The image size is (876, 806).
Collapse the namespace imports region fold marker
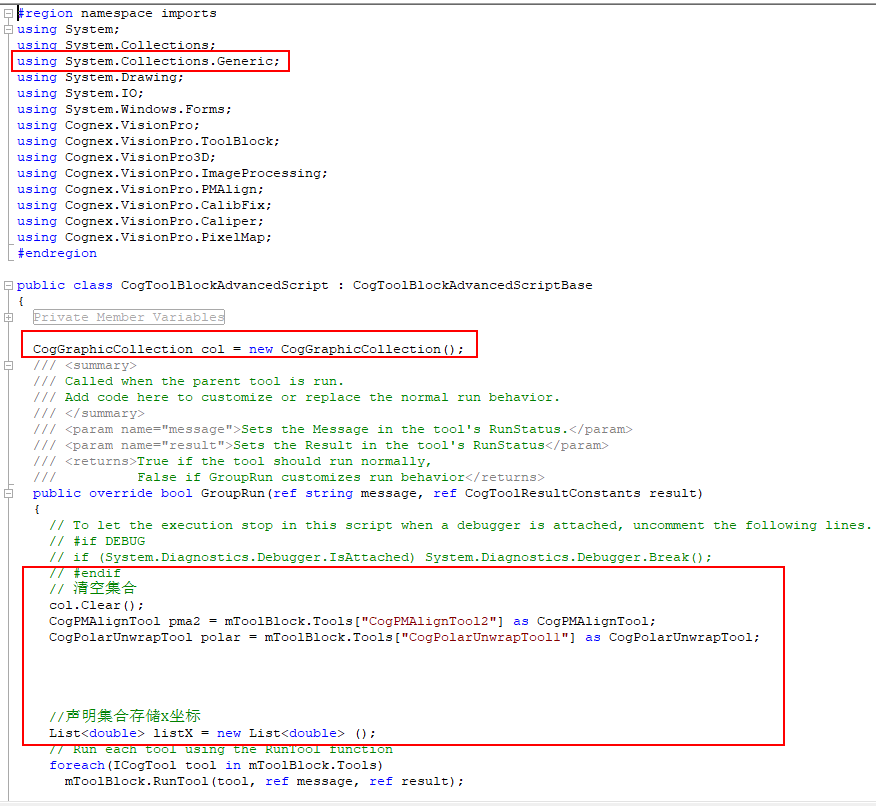[8, 13]
